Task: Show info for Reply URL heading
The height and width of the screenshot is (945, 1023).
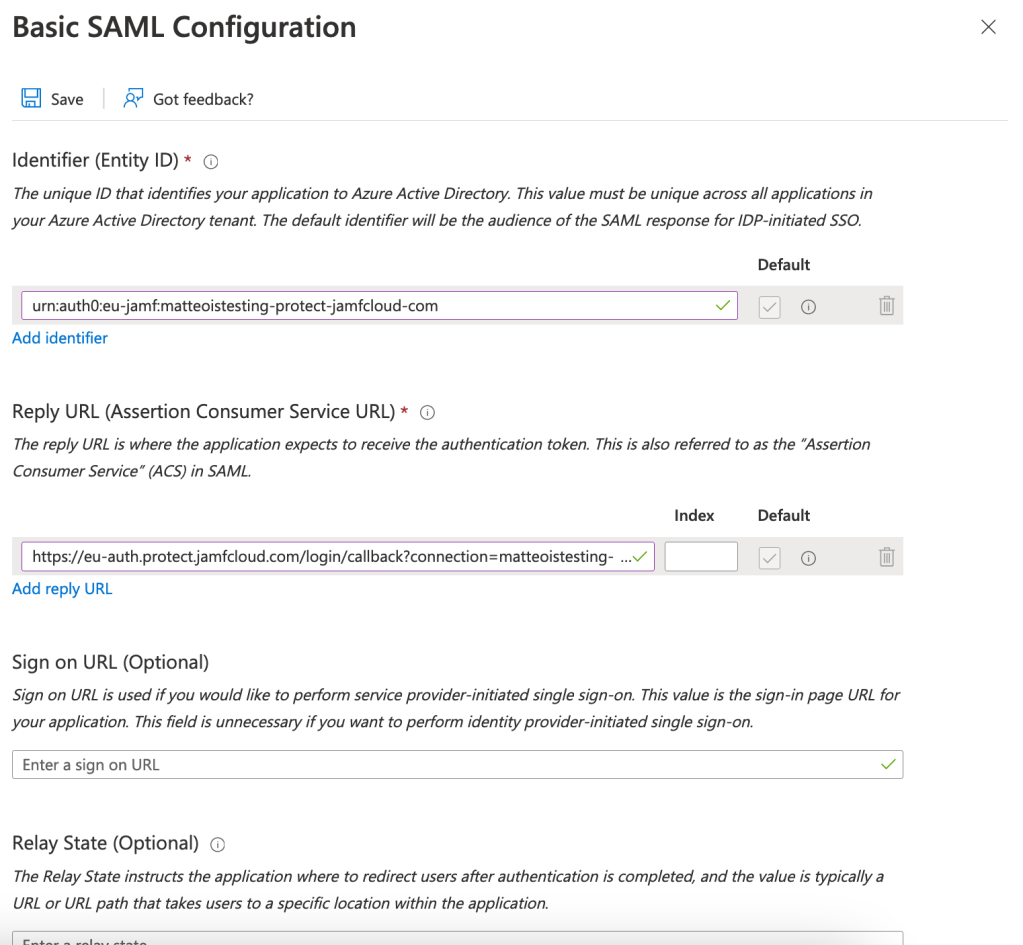Action: 427,412
